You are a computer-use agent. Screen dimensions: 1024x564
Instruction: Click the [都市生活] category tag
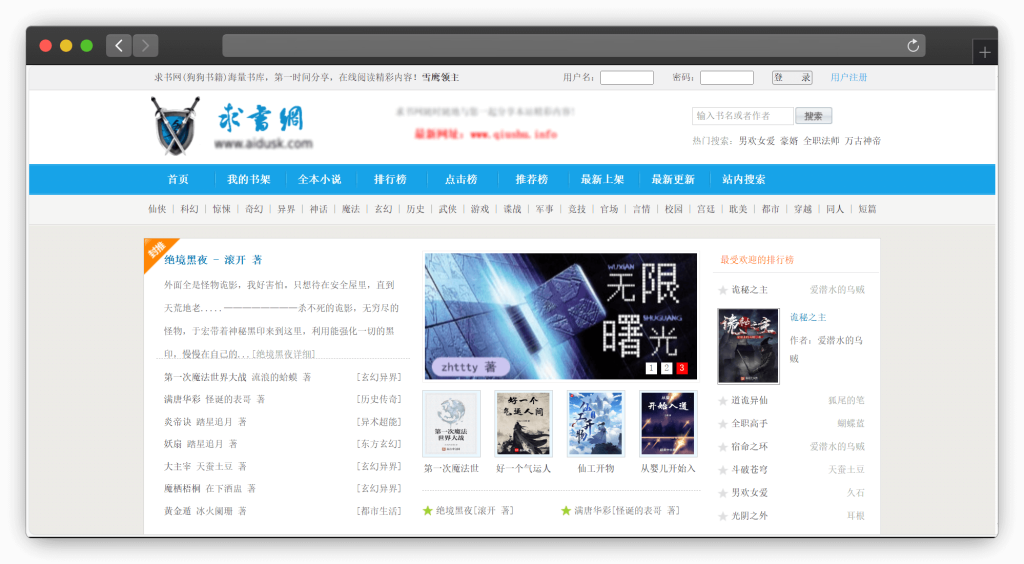pyautogui.click(x=379, y=511)
